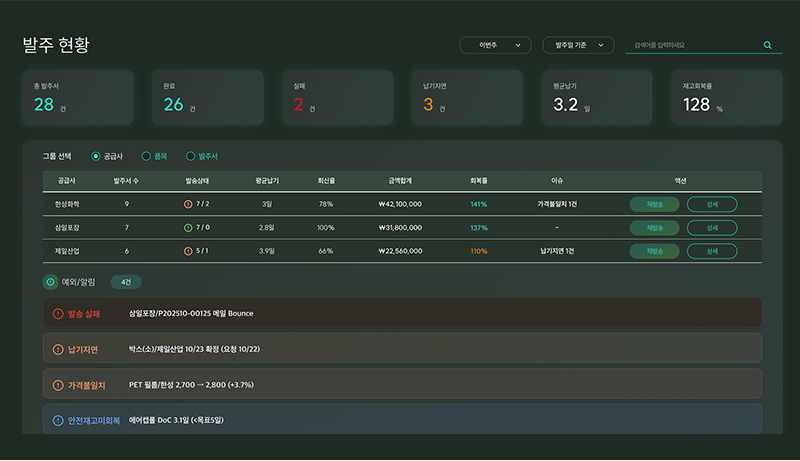Click the 예외/알림 section header icon
The height and width of the screenshot is (461, 800).
pyautogui.click(x=50, y=282)
